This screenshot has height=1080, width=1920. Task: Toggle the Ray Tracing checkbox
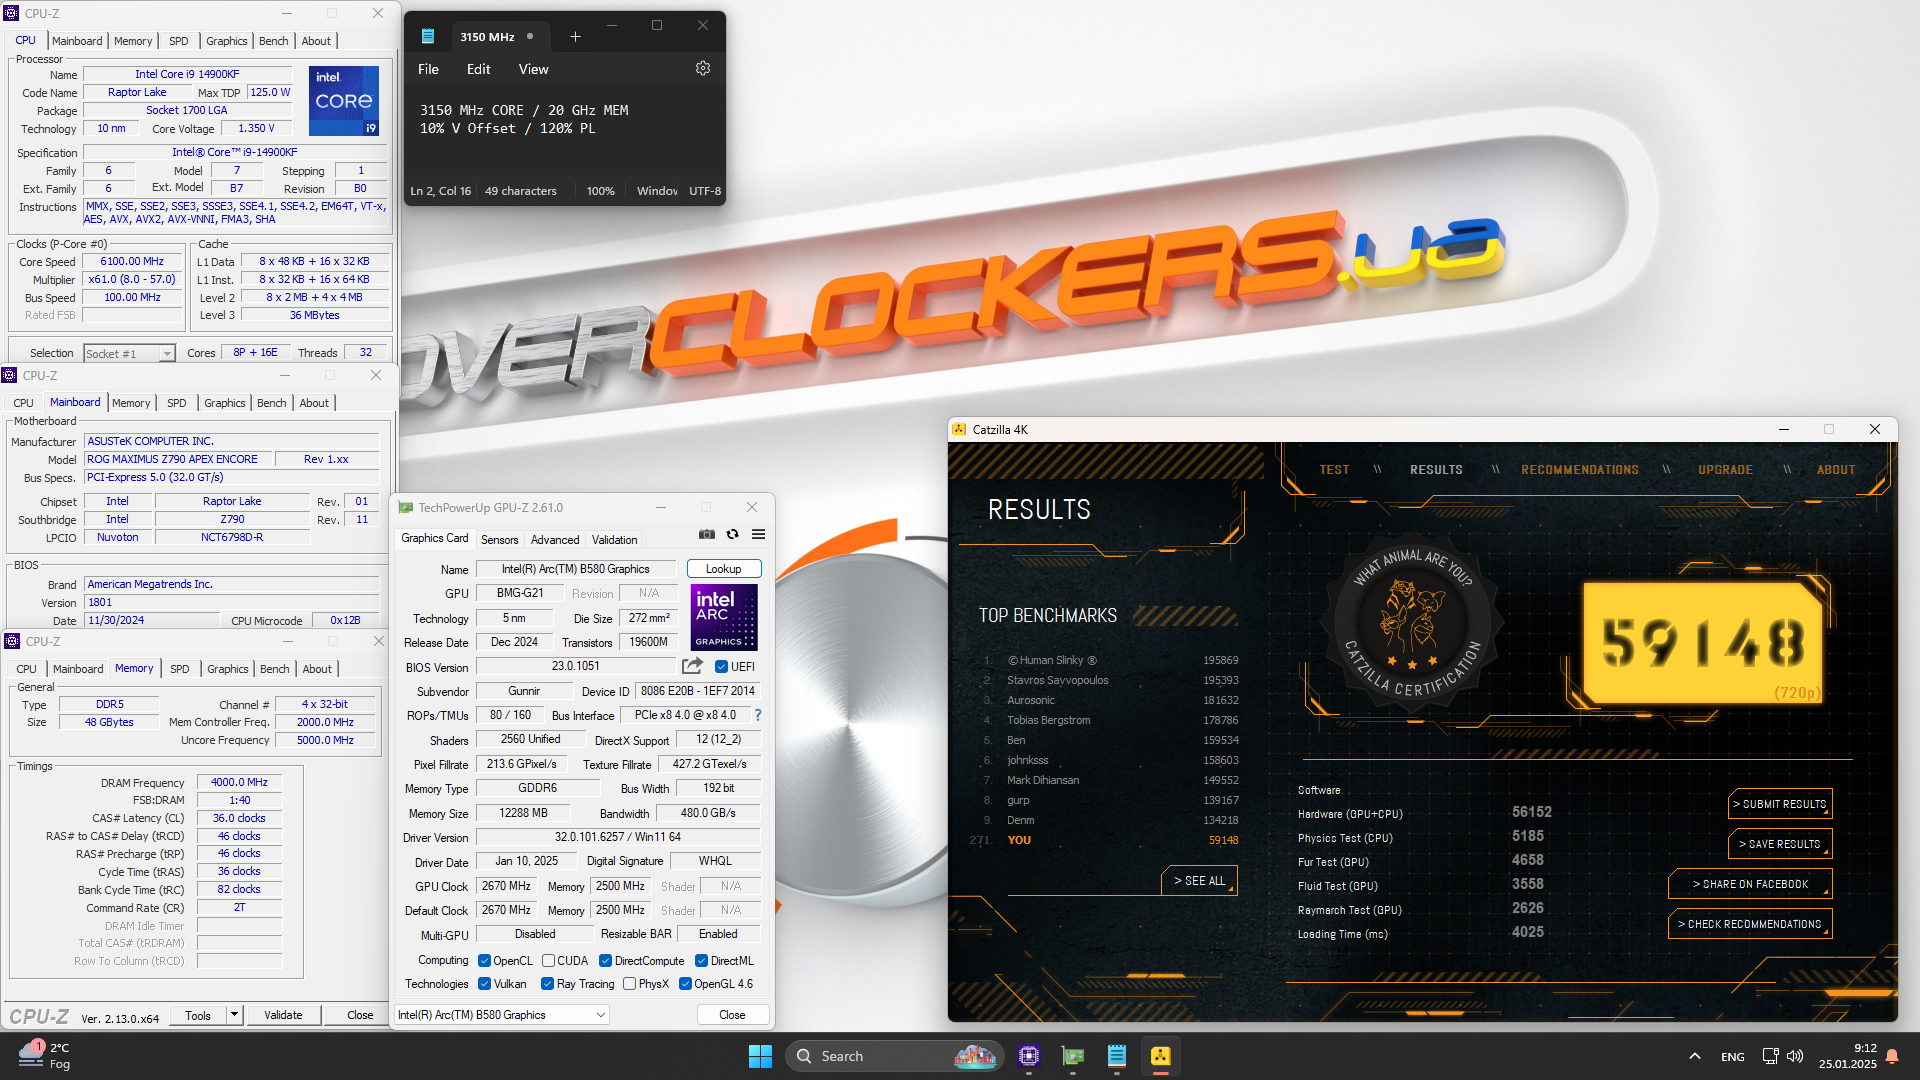[x=547, y=984]
